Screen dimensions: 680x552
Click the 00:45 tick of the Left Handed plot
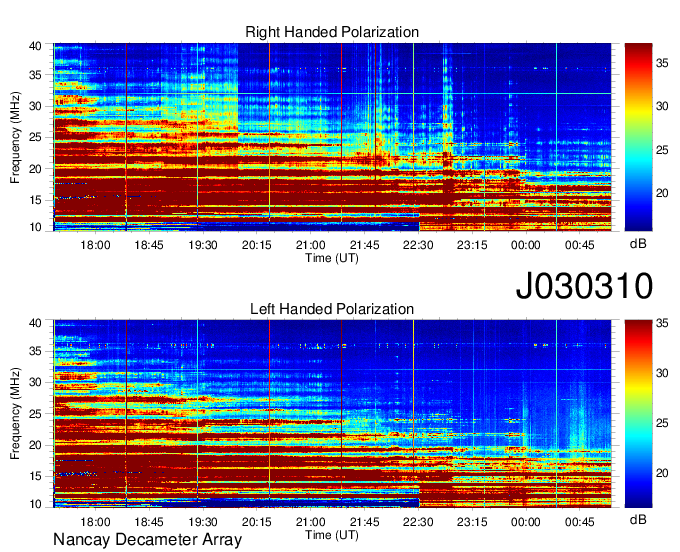[x=579, y=522]
